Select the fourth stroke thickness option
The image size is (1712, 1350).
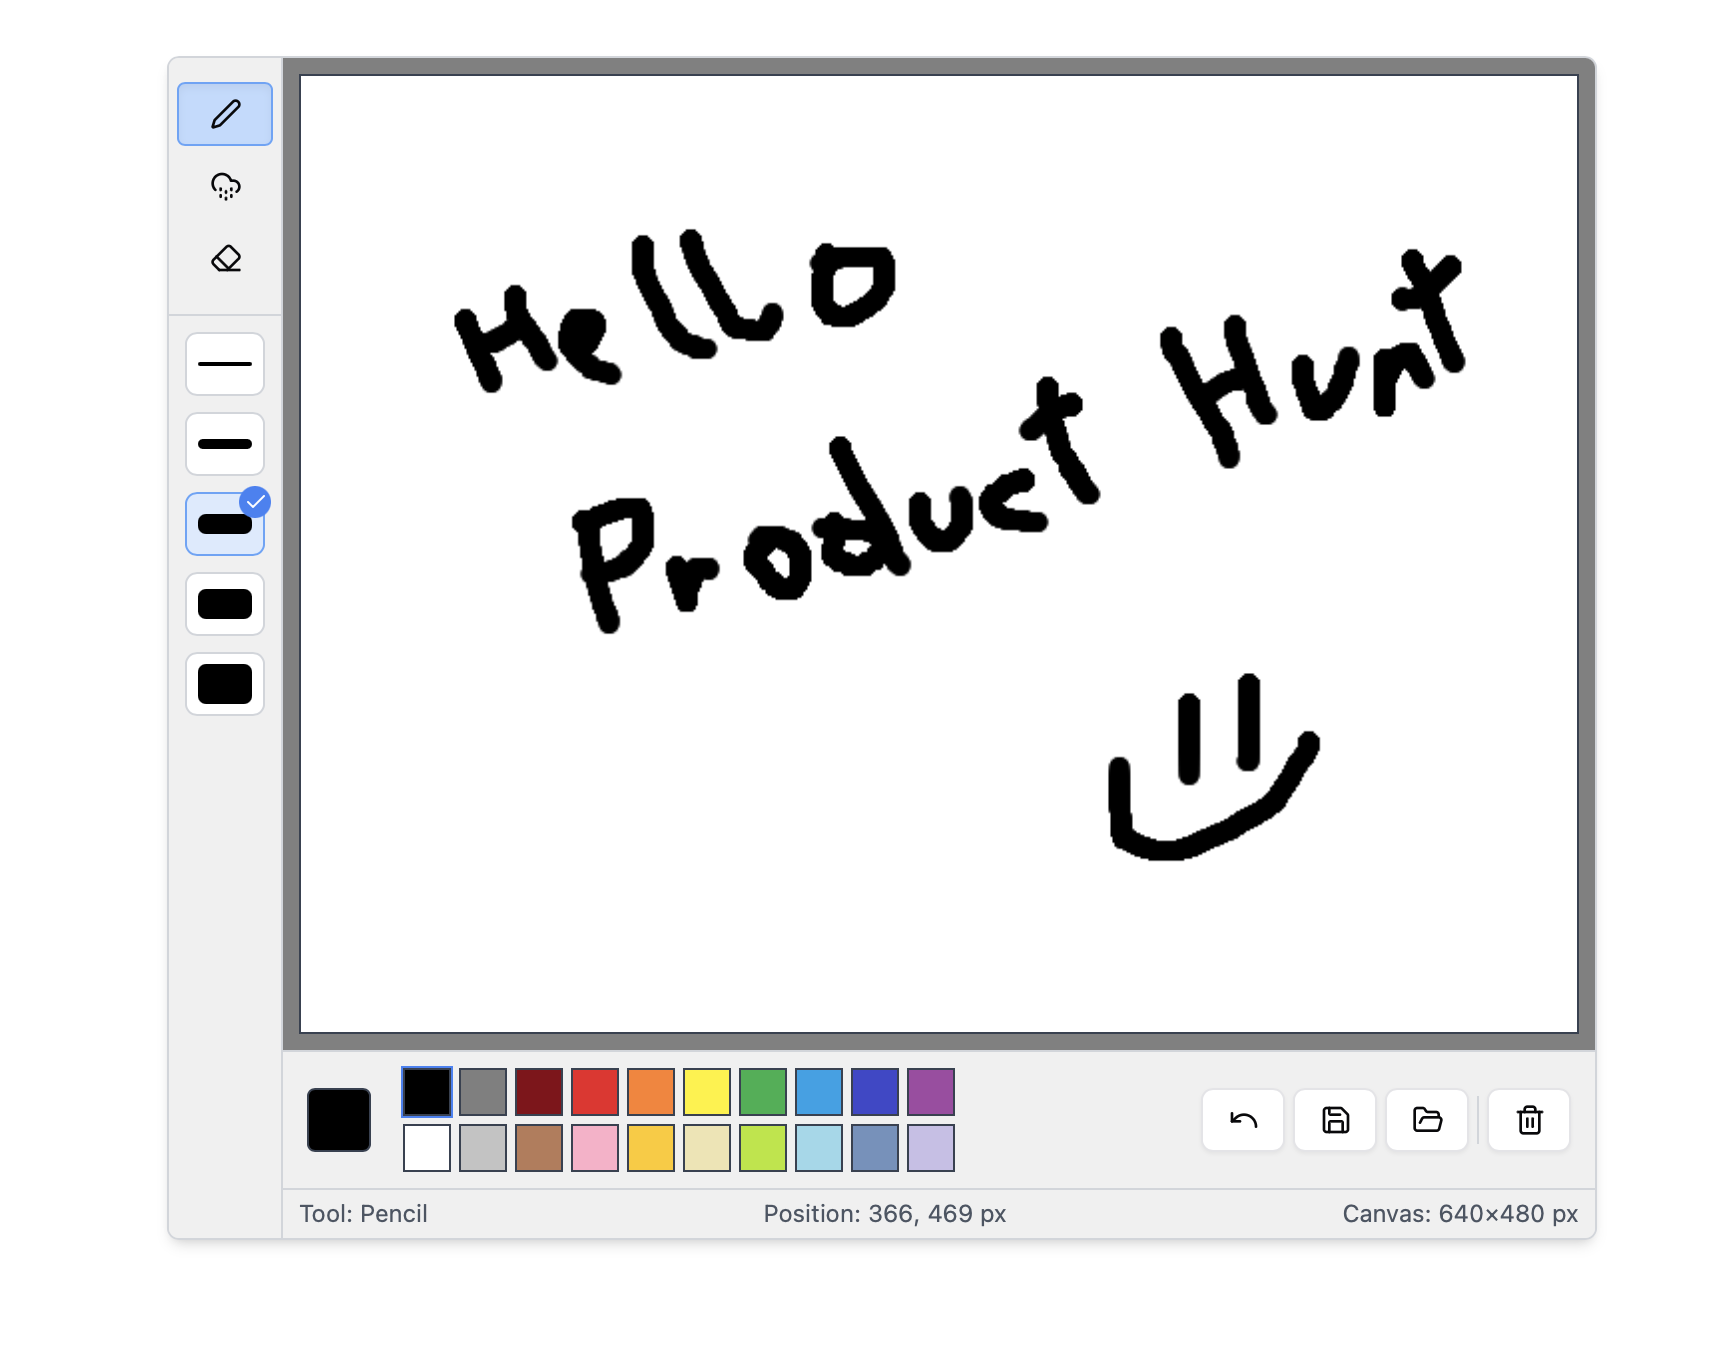click(224, 604)
